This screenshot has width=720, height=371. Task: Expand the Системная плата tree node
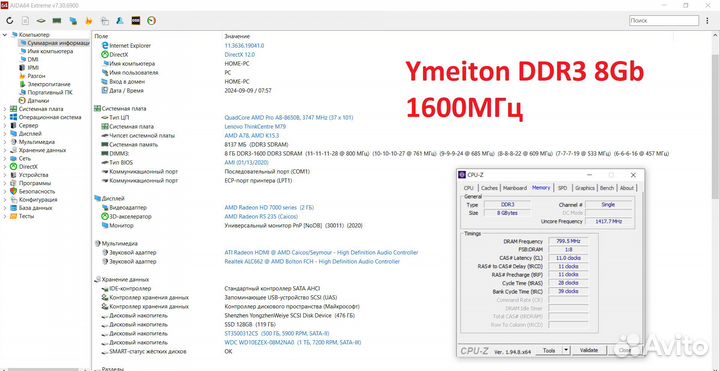[5, 109]
